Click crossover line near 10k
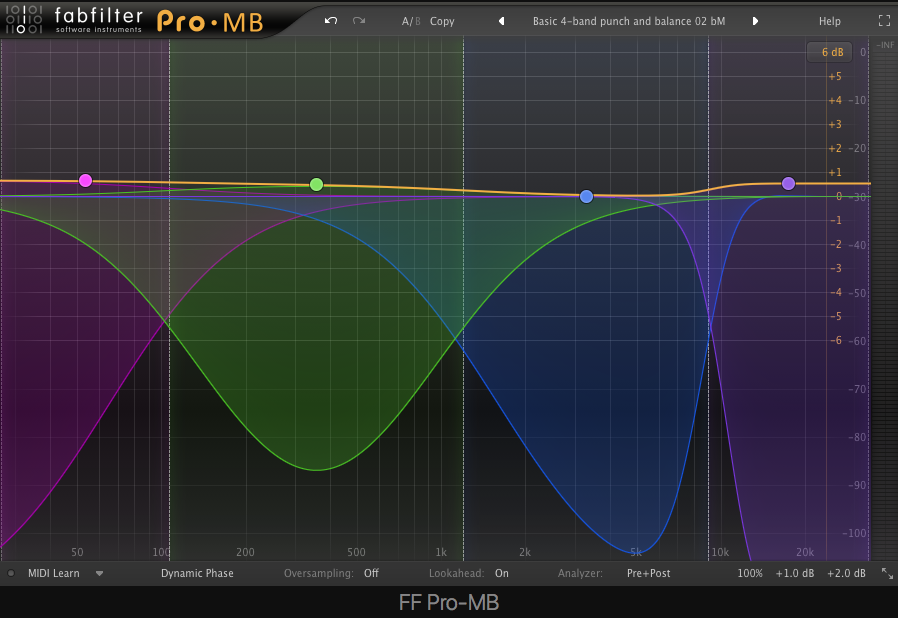This screenshot has height=618, width=898. pyautogui.click(x=708, y=298)
